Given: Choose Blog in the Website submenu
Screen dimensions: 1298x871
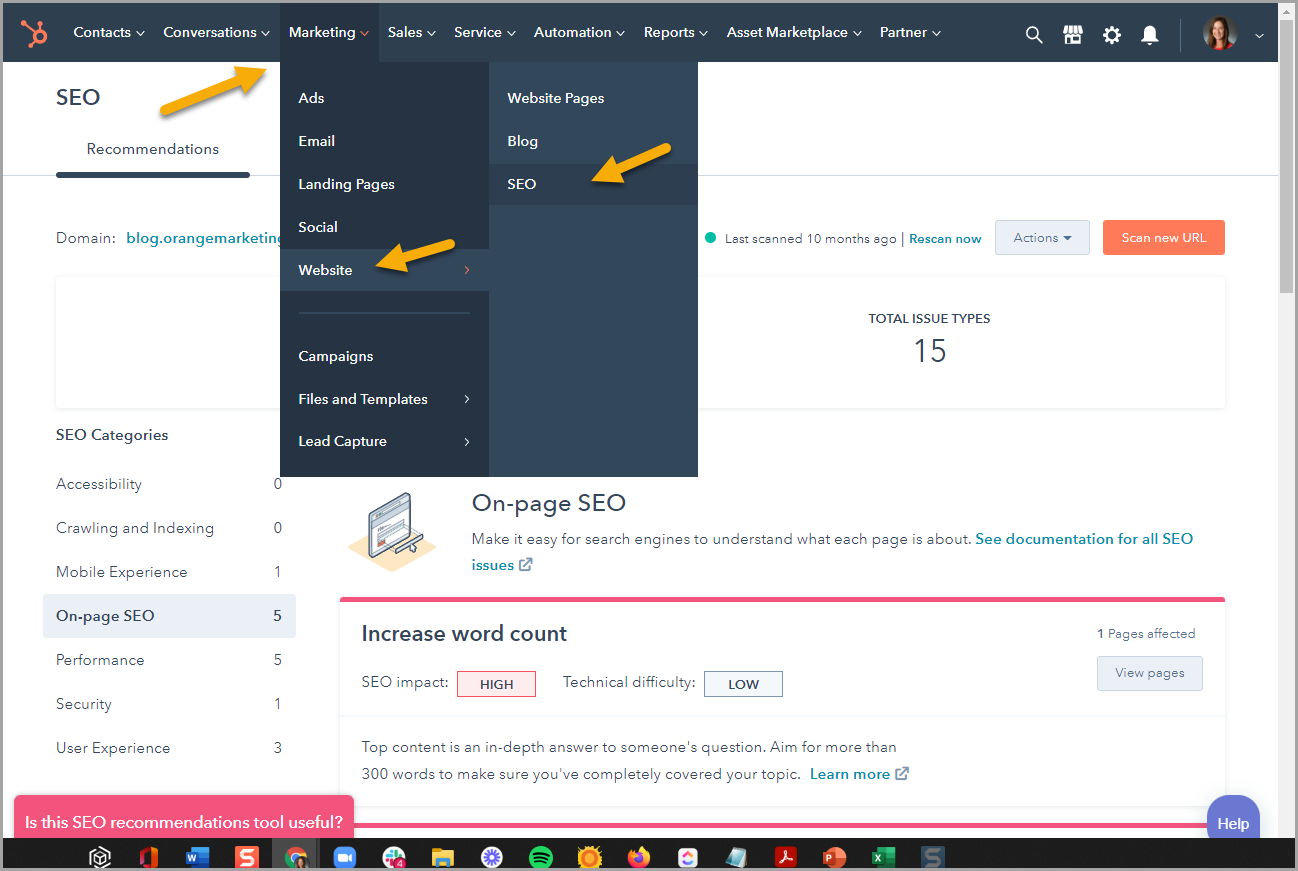Looking at the screenshot, I should (593, 141).
